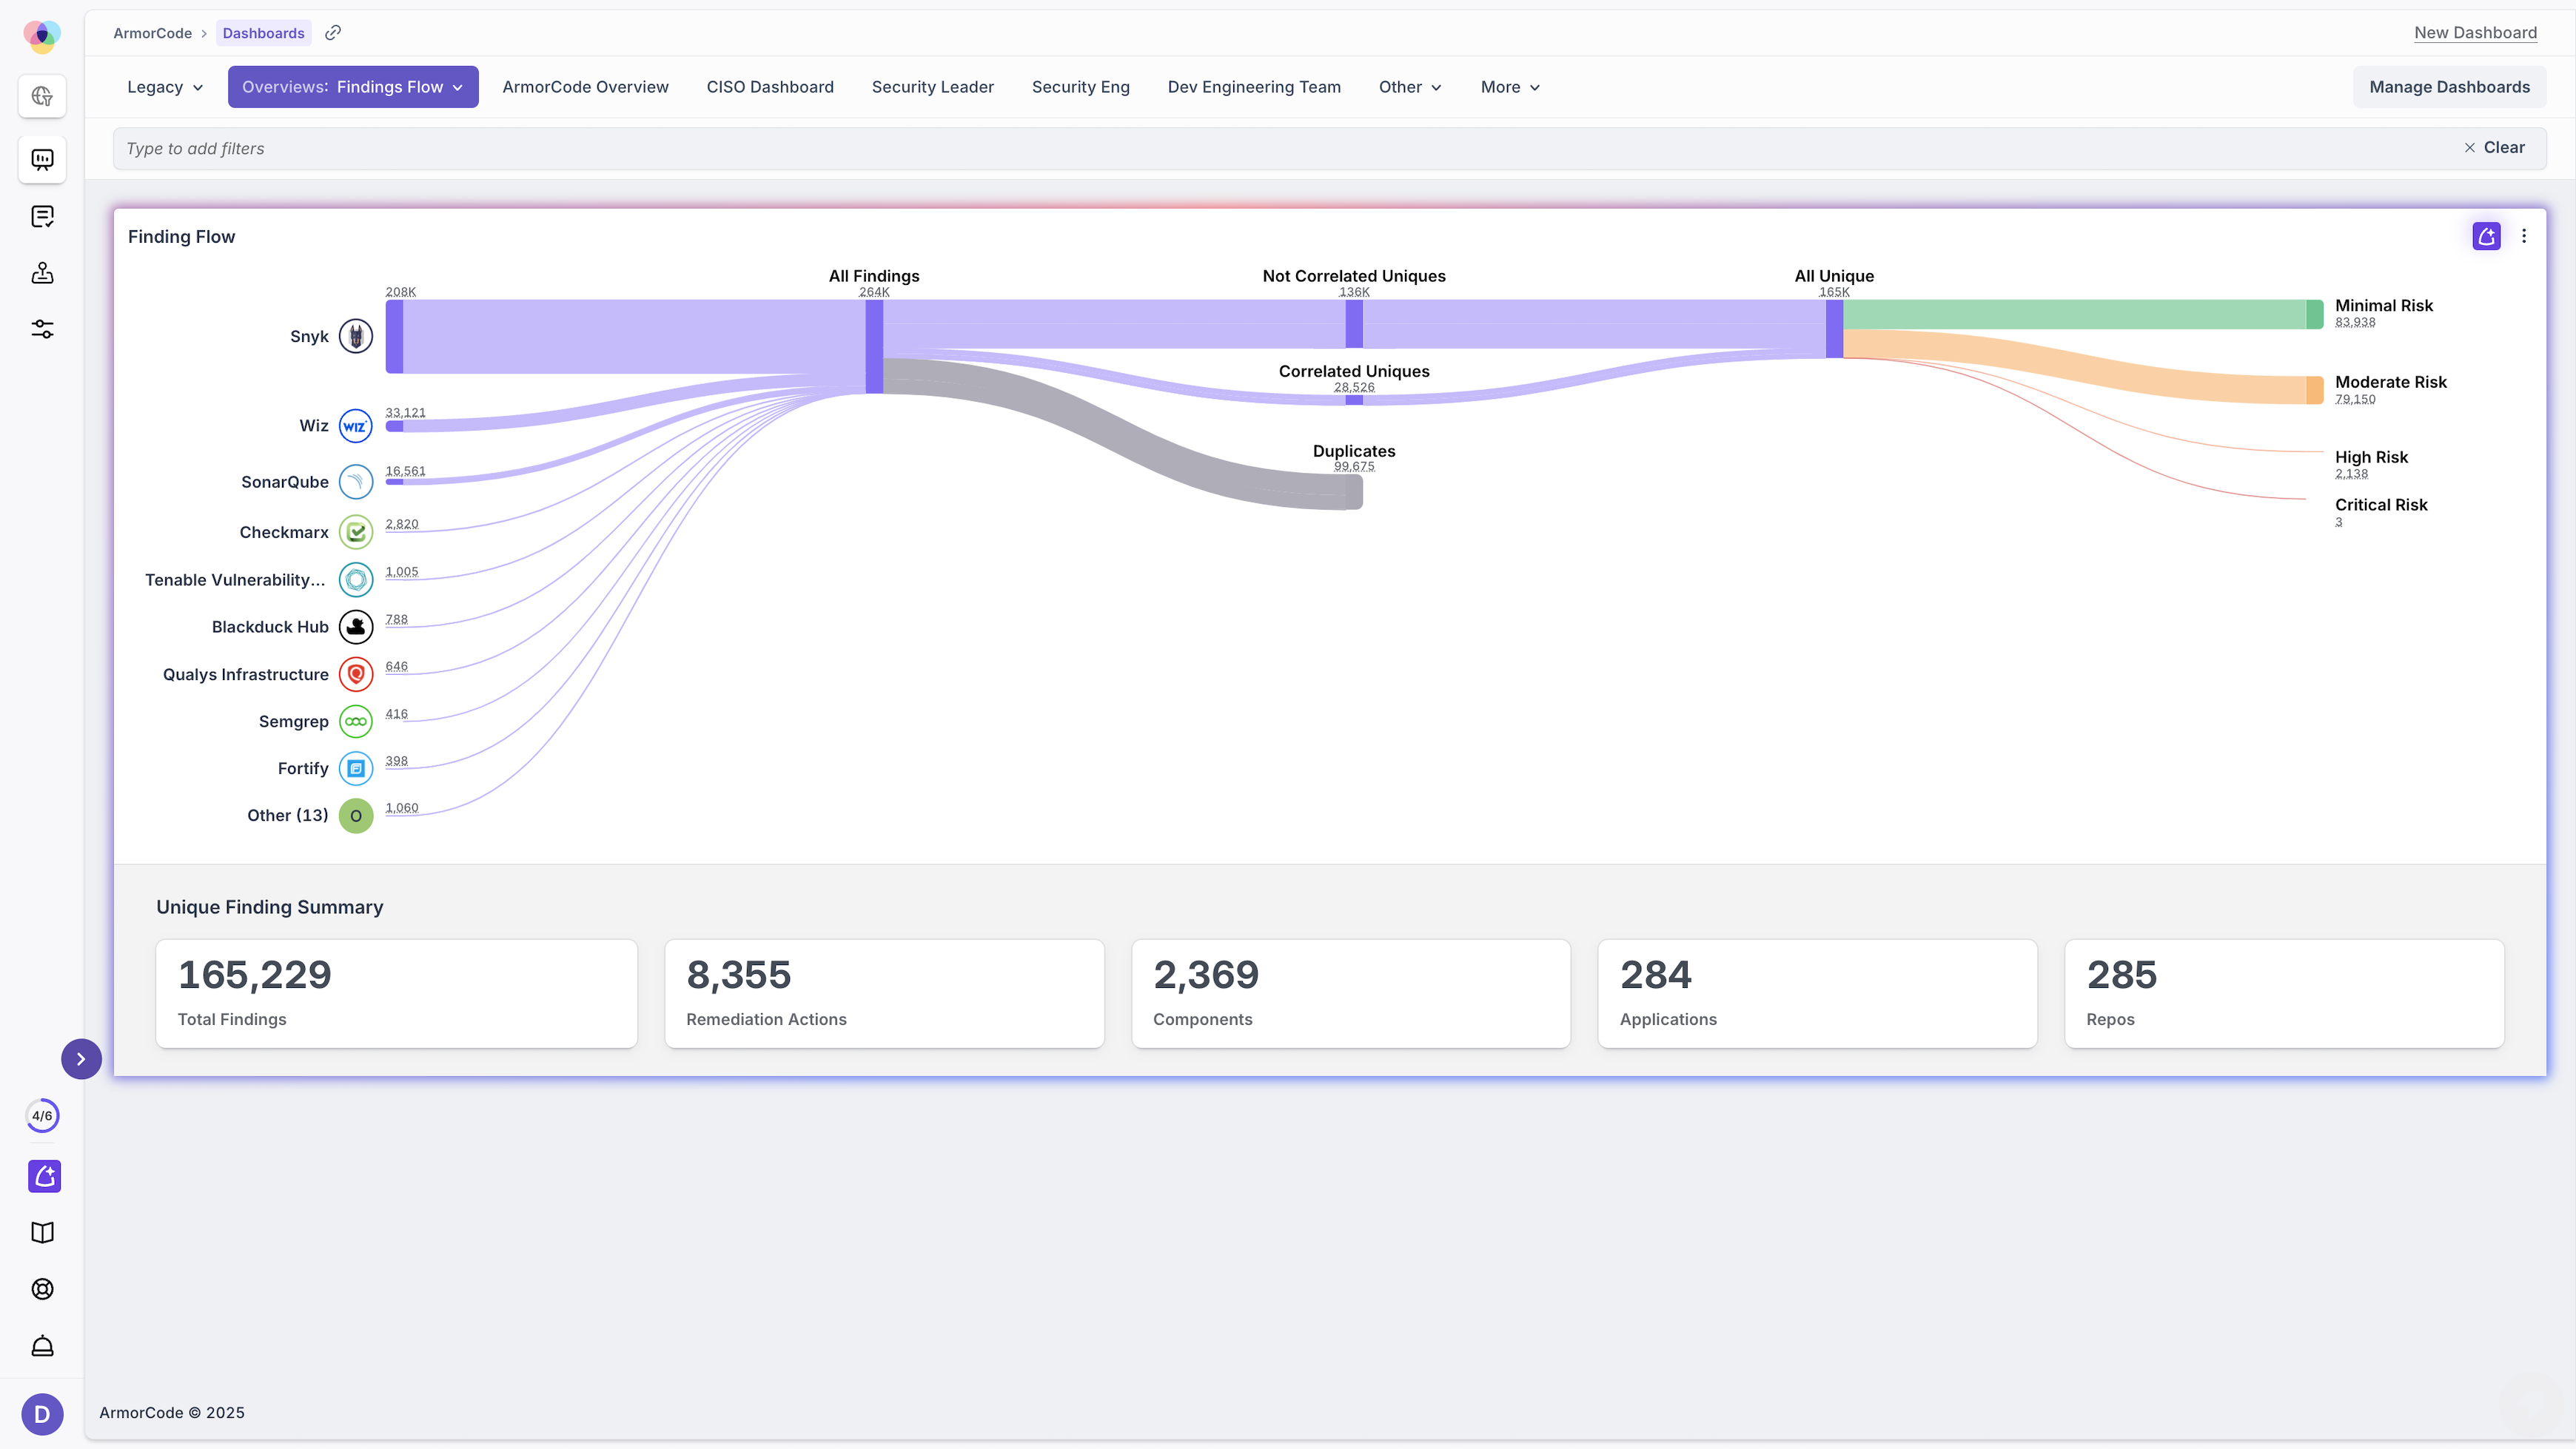Click the Other (13) green circle icon
The width and height of the screenshot is (2576, 1449).
click(x=356, y=816)
